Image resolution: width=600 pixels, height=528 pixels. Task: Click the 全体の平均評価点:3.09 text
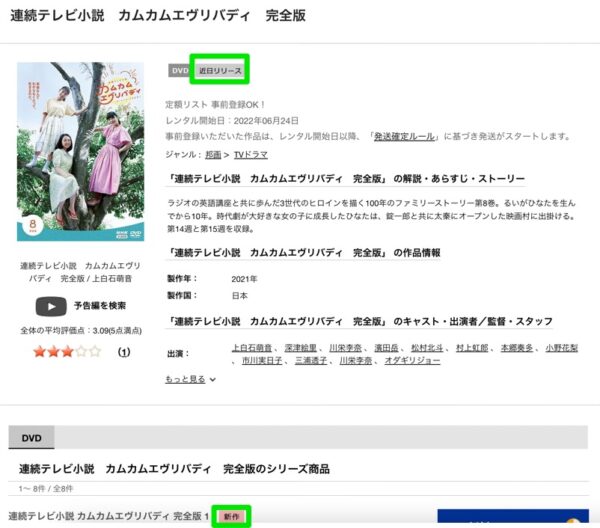click(x=81, y=331)
